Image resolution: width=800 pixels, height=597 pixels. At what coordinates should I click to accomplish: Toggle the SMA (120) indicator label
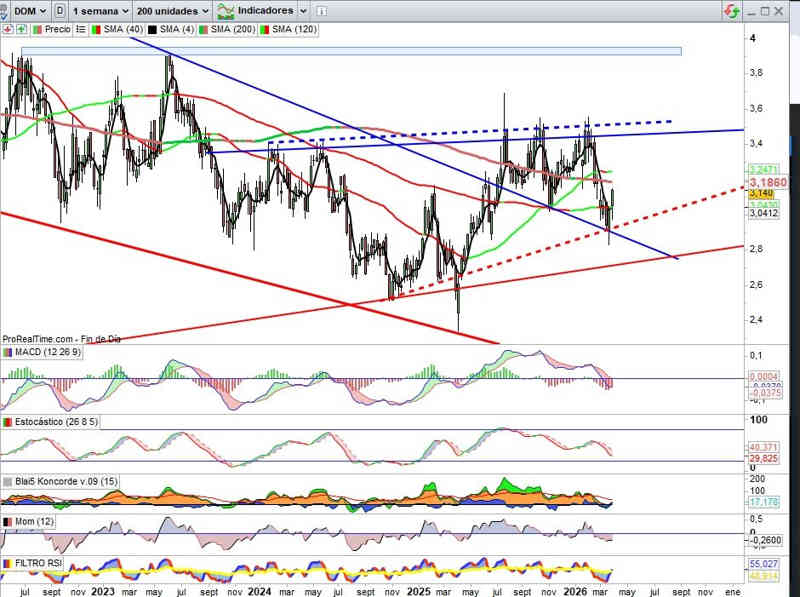click(292, 30)
